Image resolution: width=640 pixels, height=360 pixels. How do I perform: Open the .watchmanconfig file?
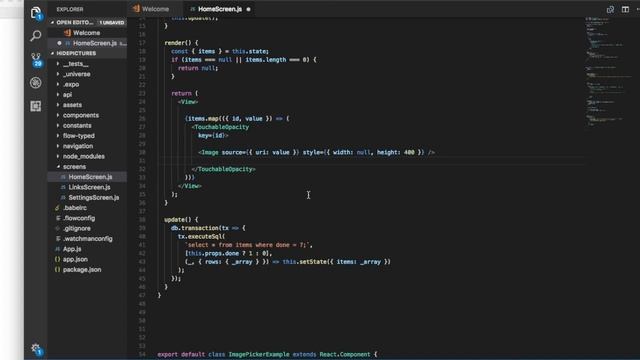pos(88,238)
